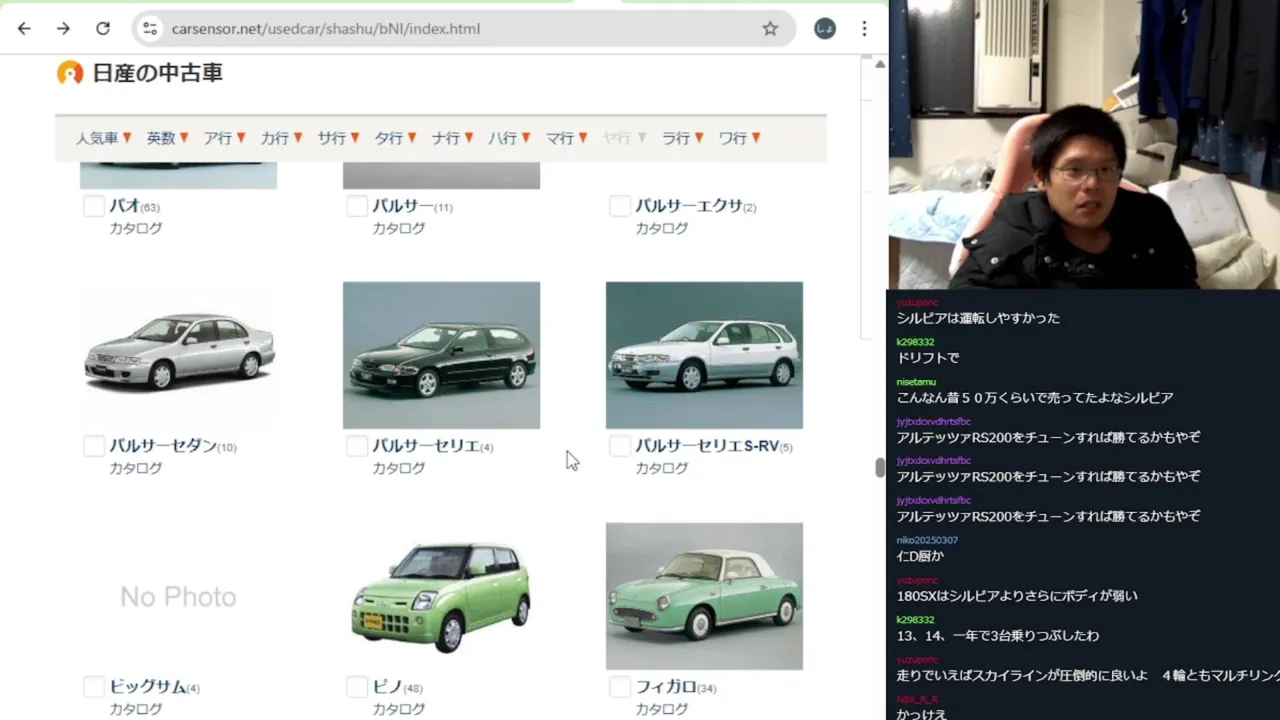Open site information icon in address bar

click(x=150, y=29)
